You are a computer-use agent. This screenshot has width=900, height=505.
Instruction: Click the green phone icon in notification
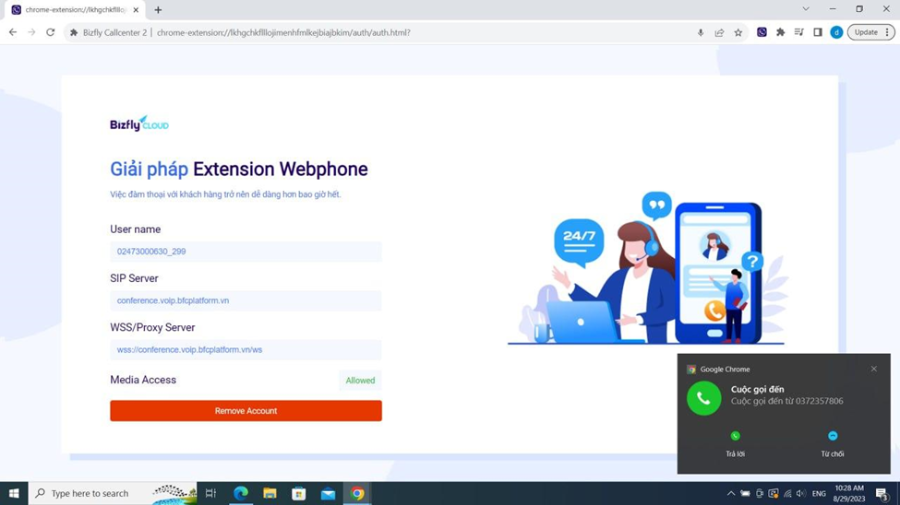coord(704,398)
